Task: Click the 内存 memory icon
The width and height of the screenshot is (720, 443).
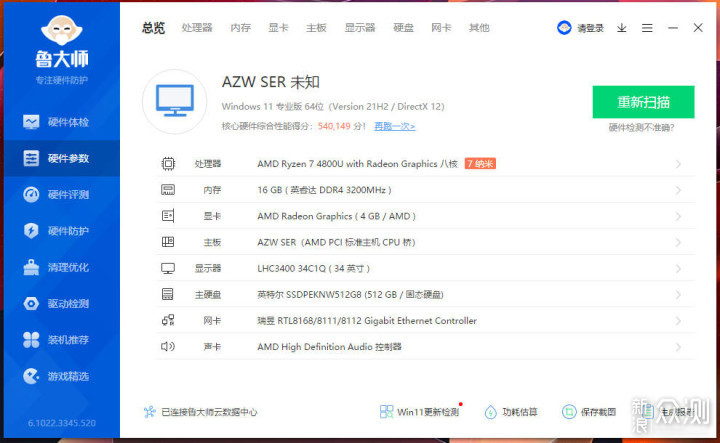Action: pos(168,190)
